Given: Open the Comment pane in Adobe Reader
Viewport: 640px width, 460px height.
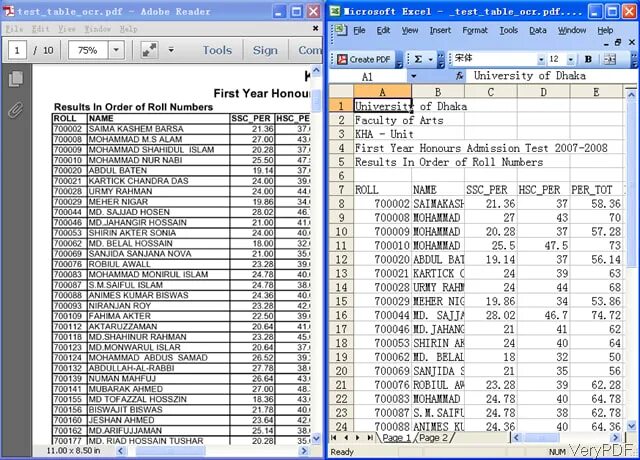Looking at the screenshot, I should (310, 50).
